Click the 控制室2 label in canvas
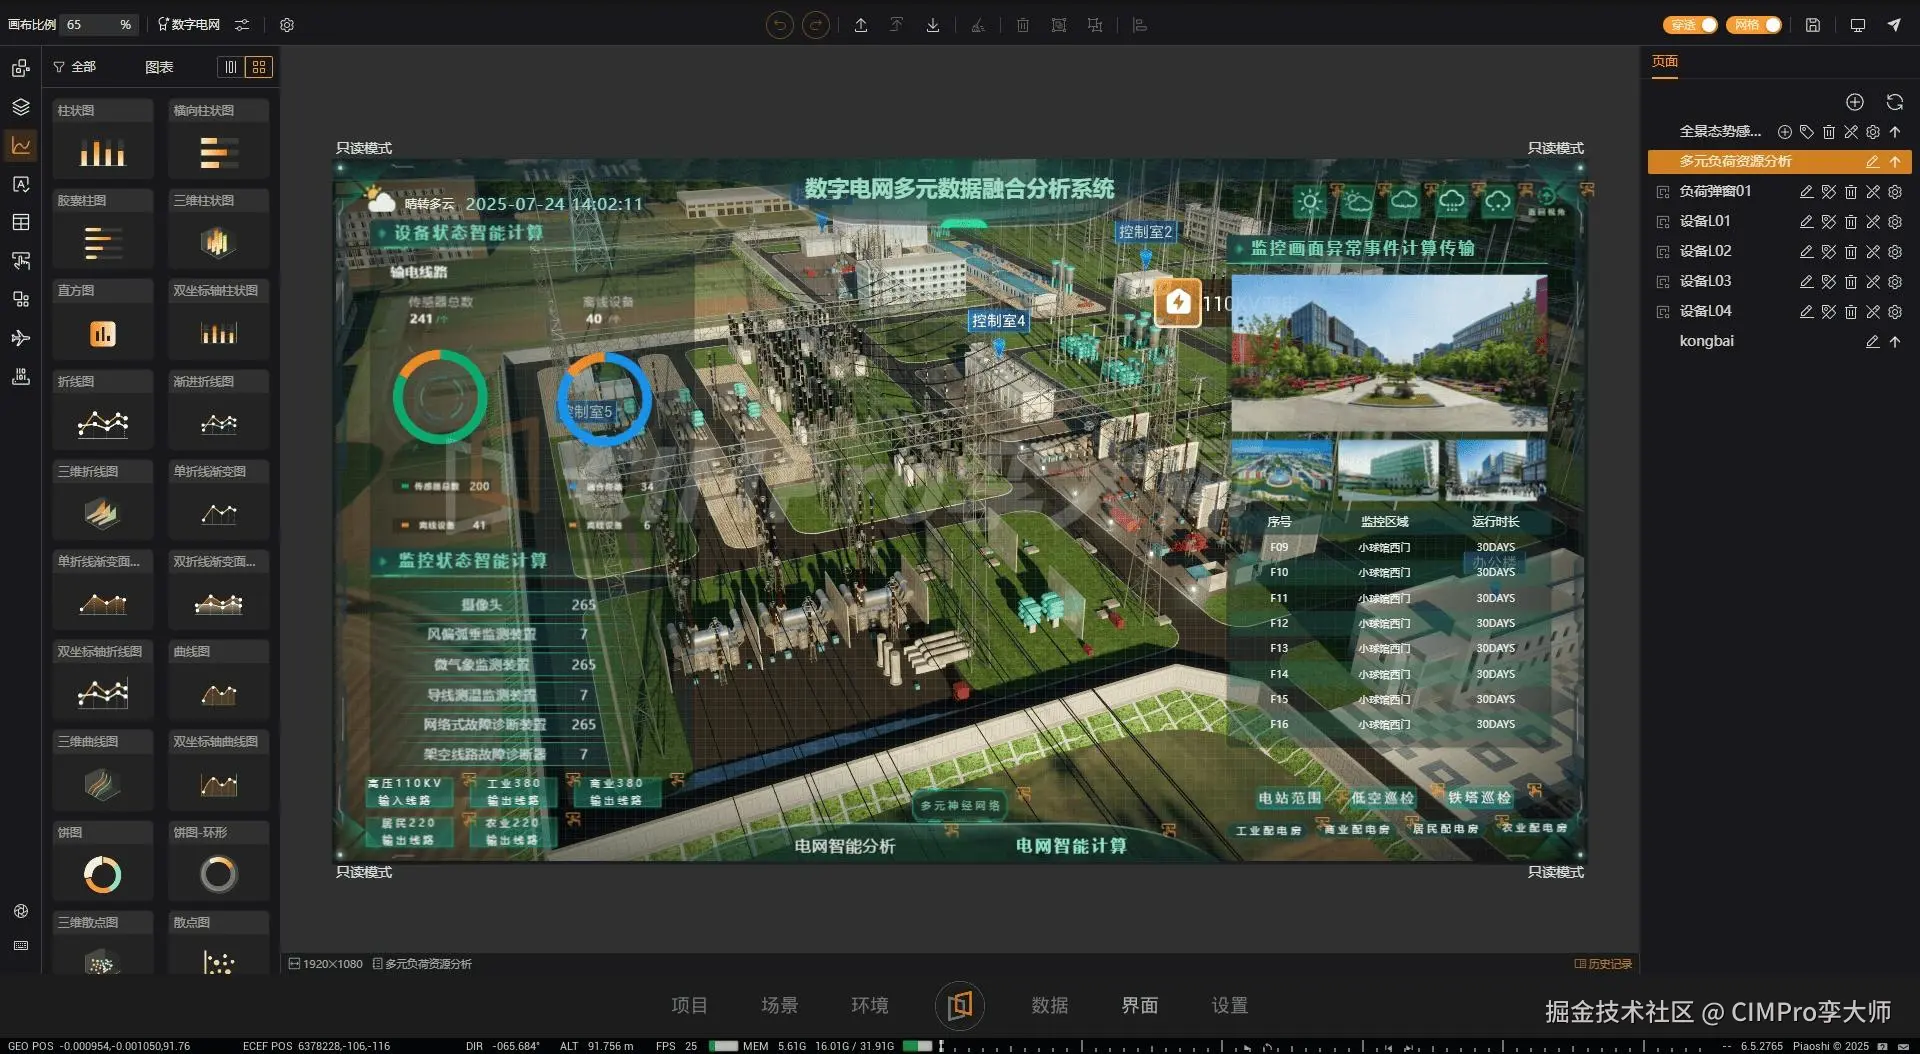The image size is (1920, 1054). 1145,232
